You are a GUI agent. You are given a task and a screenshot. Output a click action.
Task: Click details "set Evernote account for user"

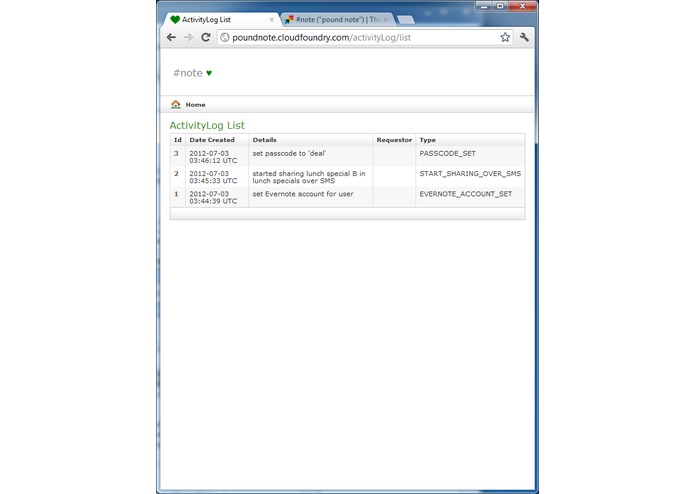coord(303,194)
